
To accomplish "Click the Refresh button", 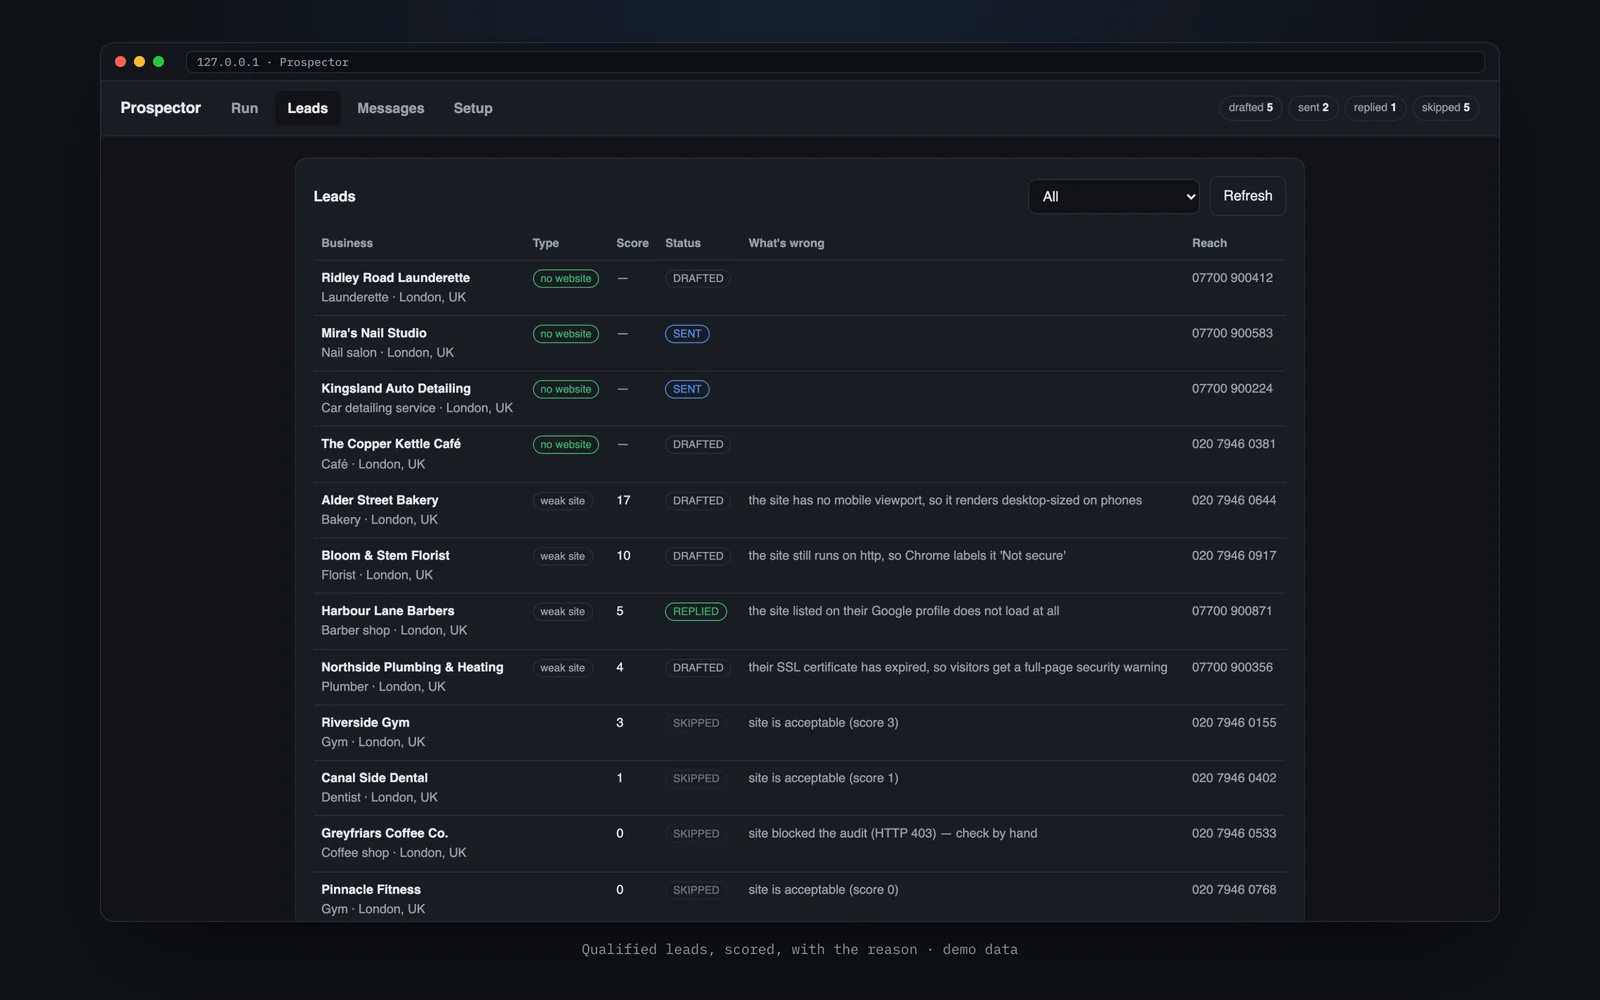I will point(1247,196).
